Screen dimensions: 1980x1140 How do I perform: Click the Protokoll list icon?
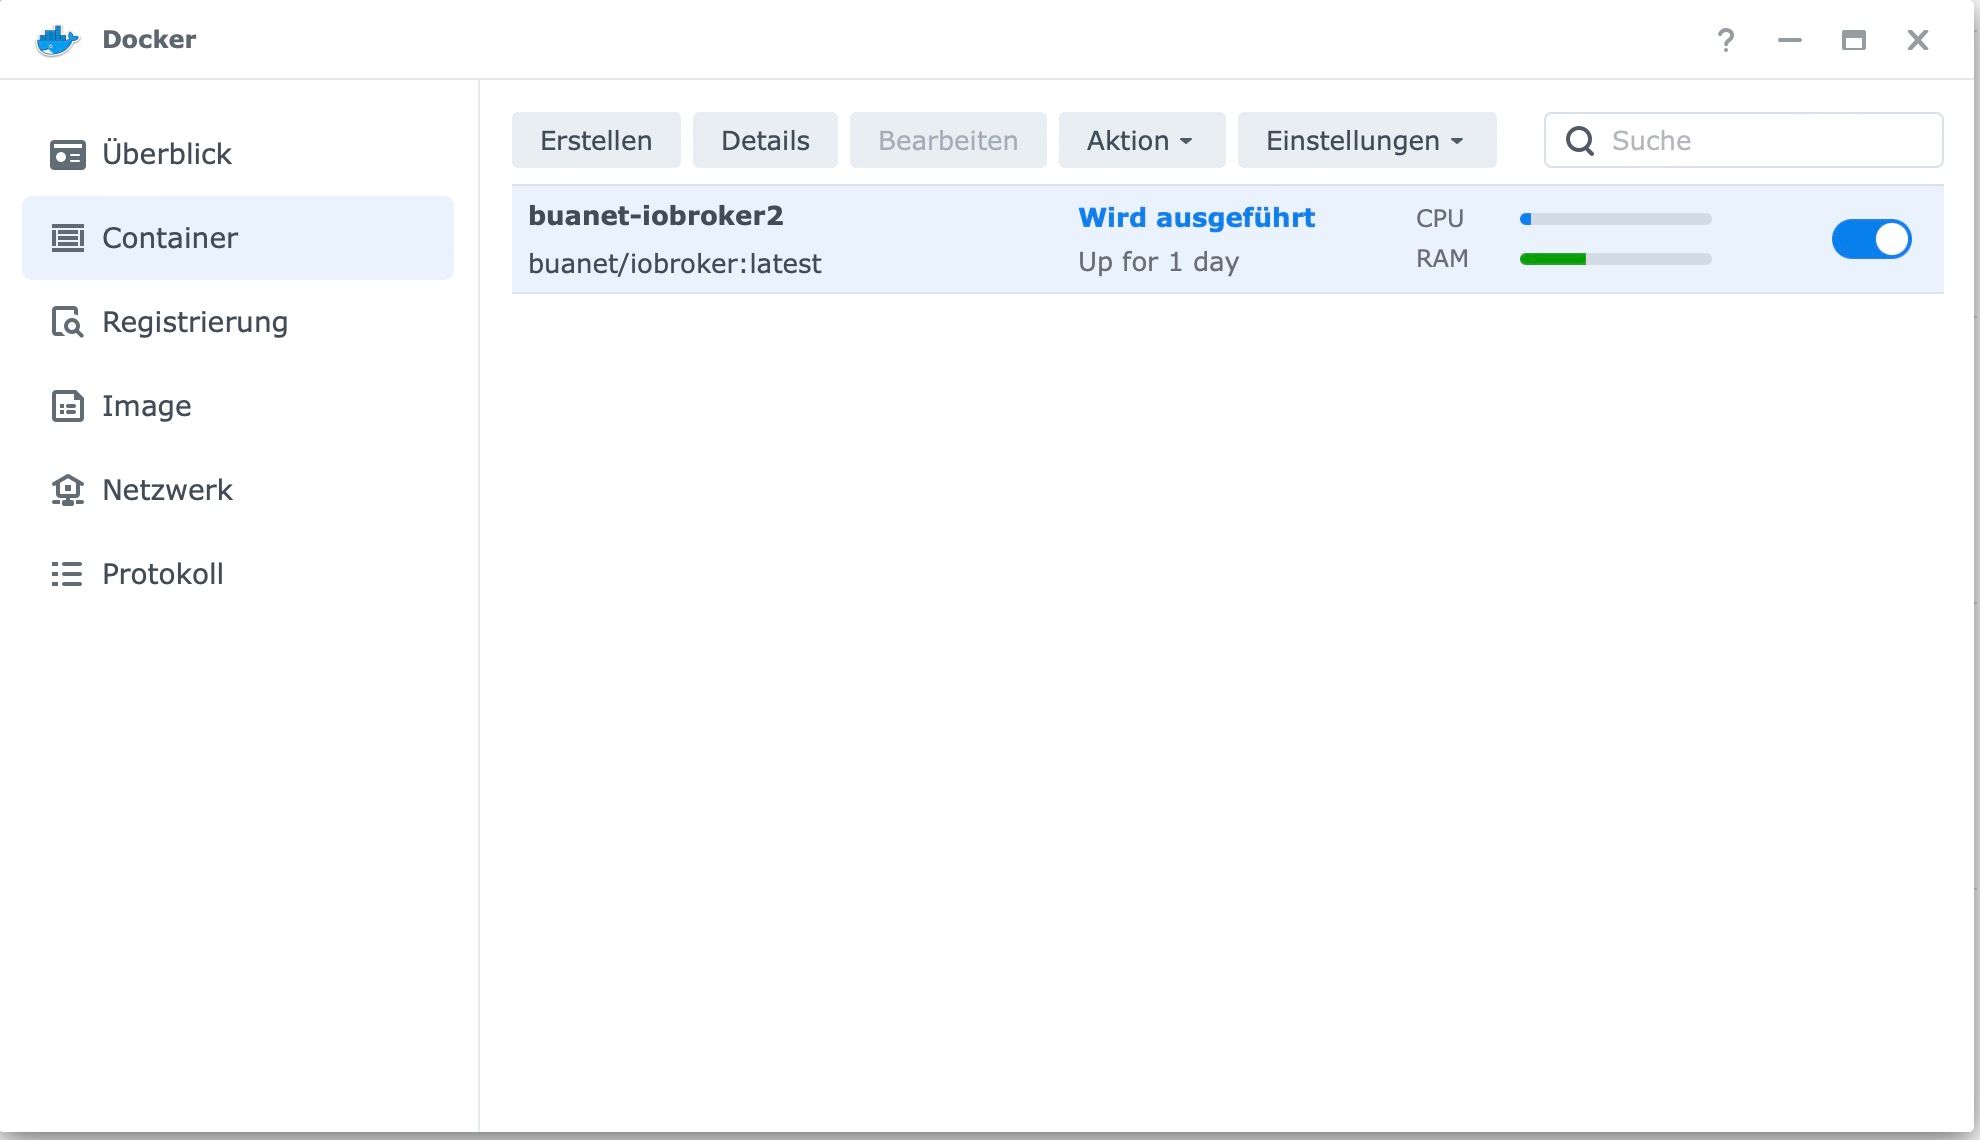67,574
